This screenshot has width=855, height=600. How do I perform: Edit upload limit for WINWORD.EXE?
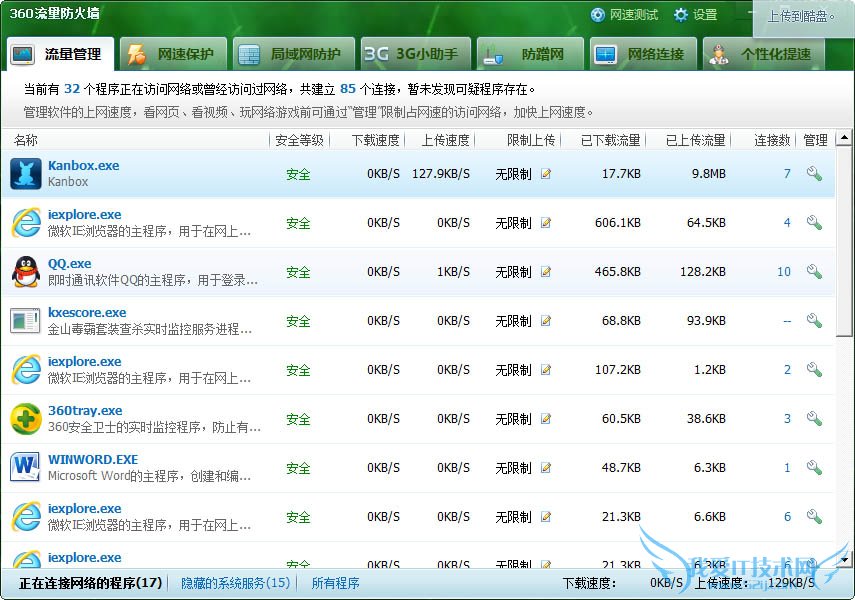coord(546,468)
